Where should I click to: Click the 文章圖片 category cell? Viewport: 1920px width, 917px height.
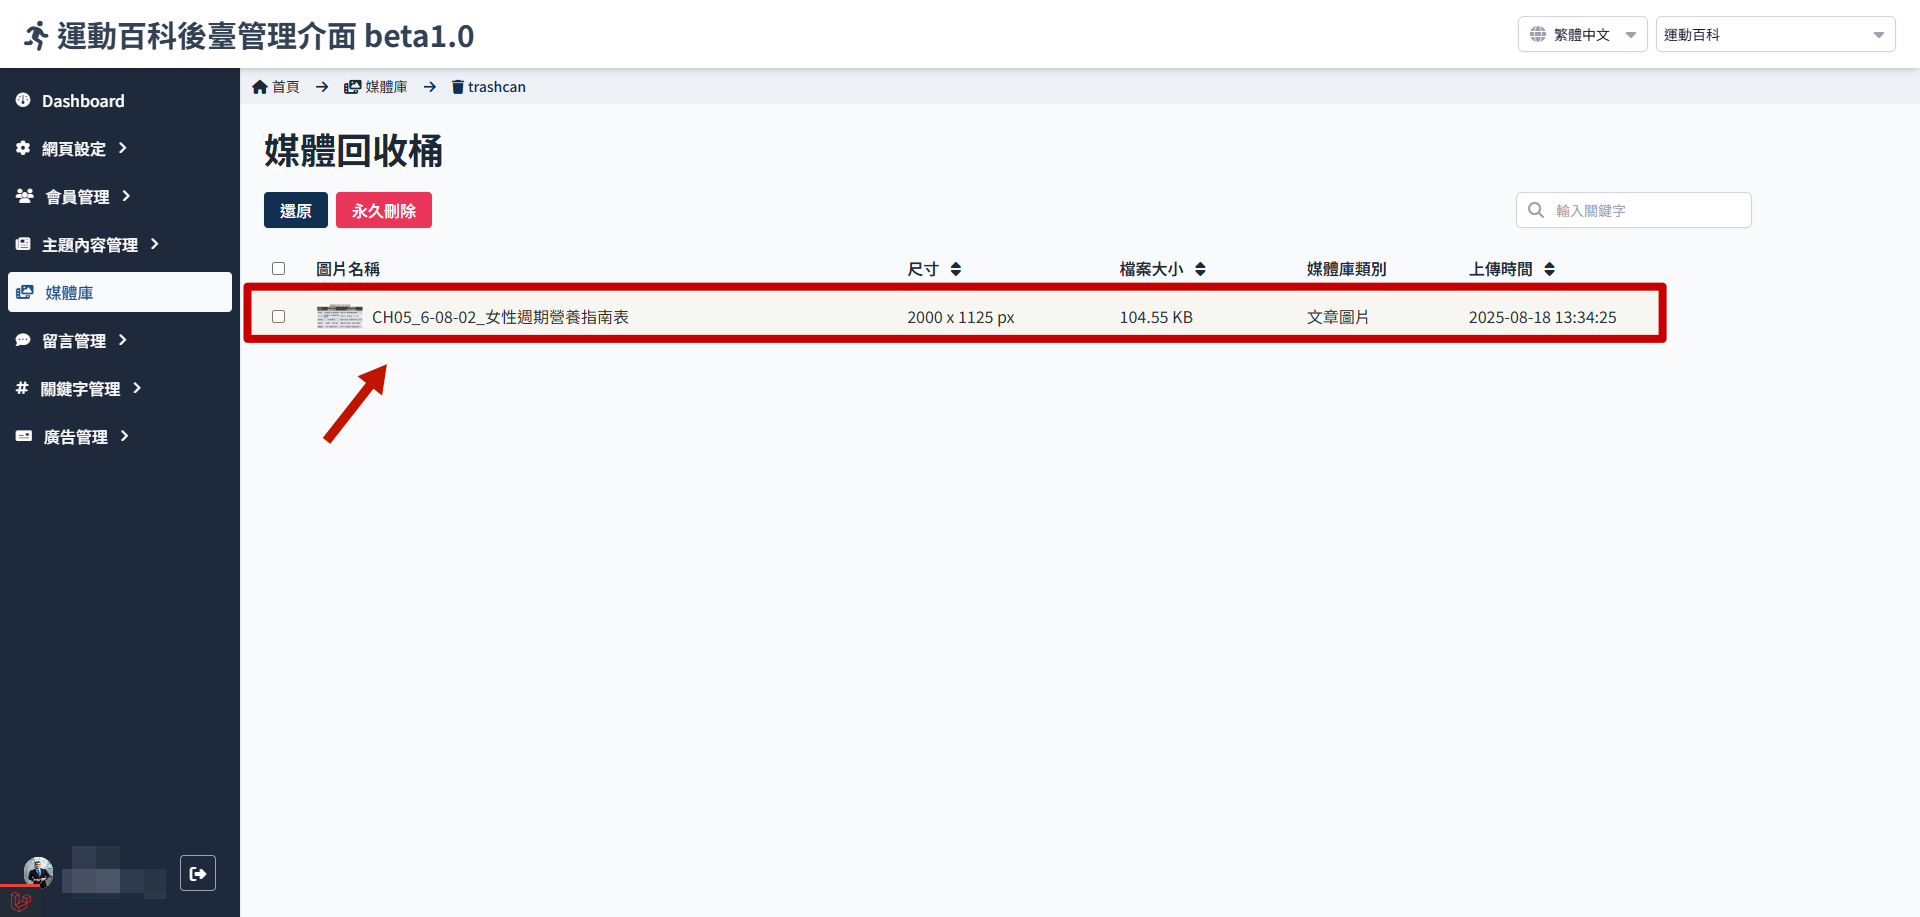point(1338,317)
